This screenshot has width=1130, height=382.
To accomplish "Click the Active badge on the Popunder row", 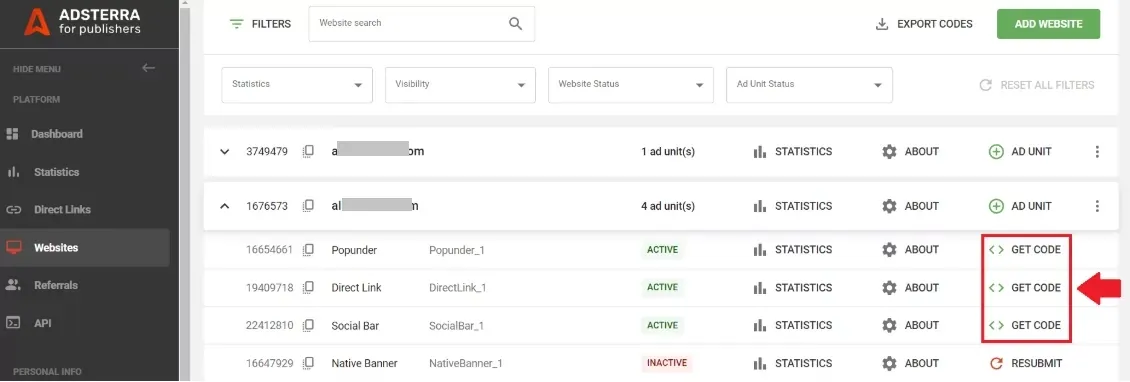I will [662, 249].
